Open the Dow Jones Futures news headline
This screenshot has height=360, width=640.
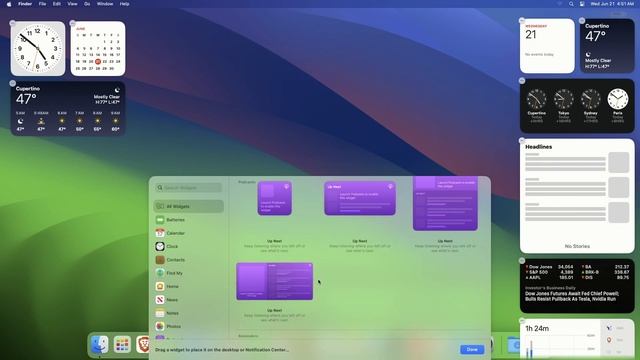point(572,296)
